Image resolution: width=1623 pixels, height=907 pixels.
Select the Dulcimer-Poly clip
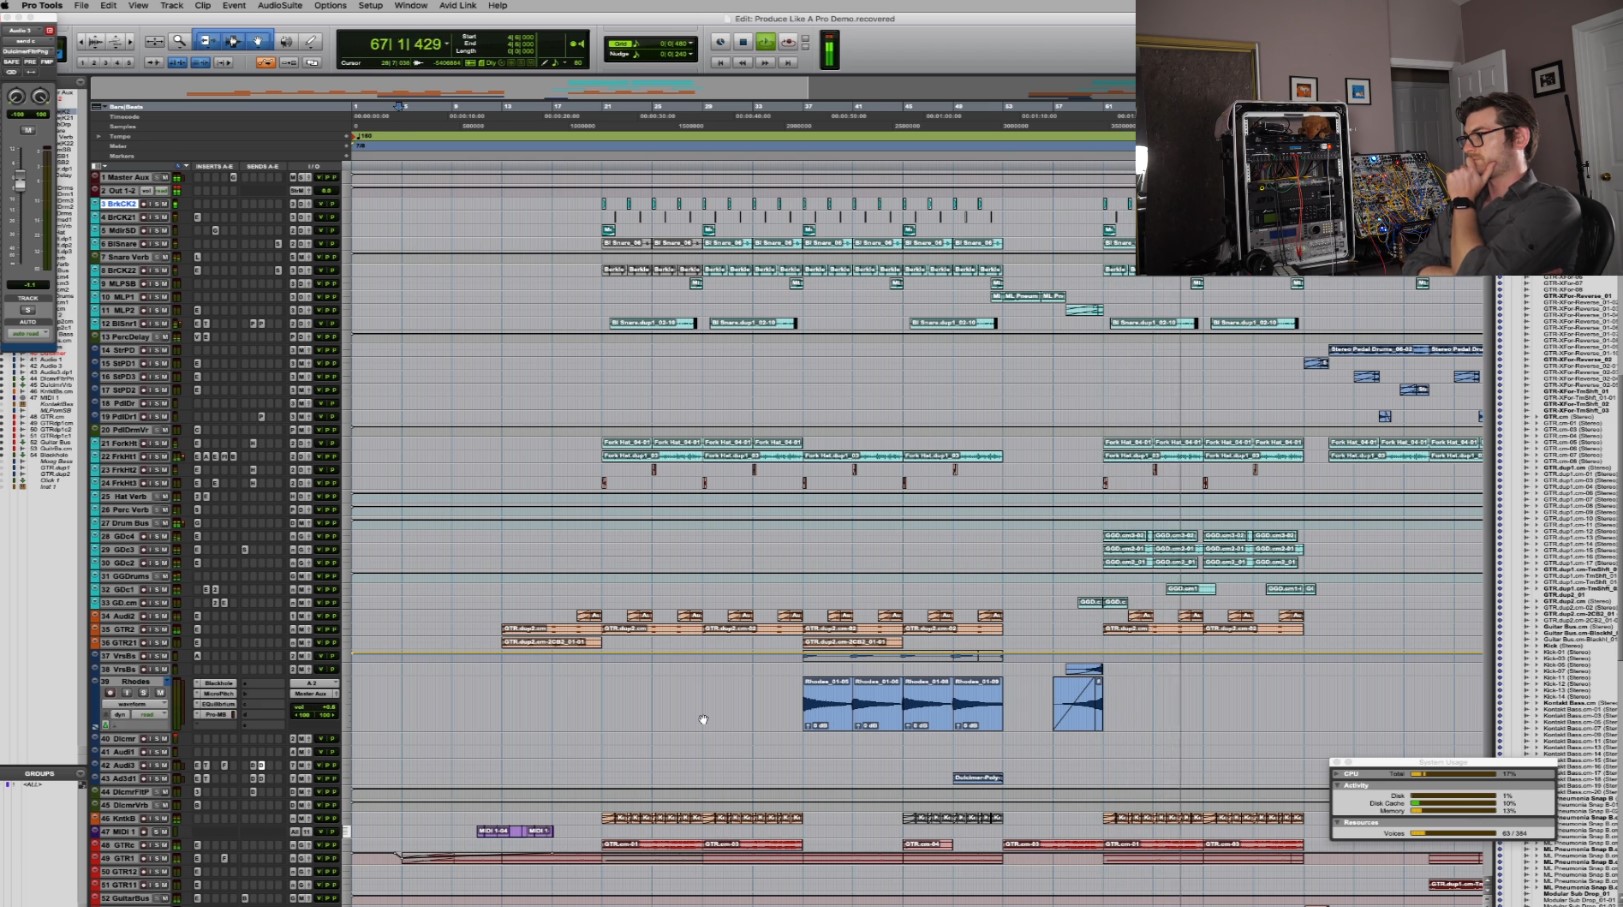(x=978, y=777)
